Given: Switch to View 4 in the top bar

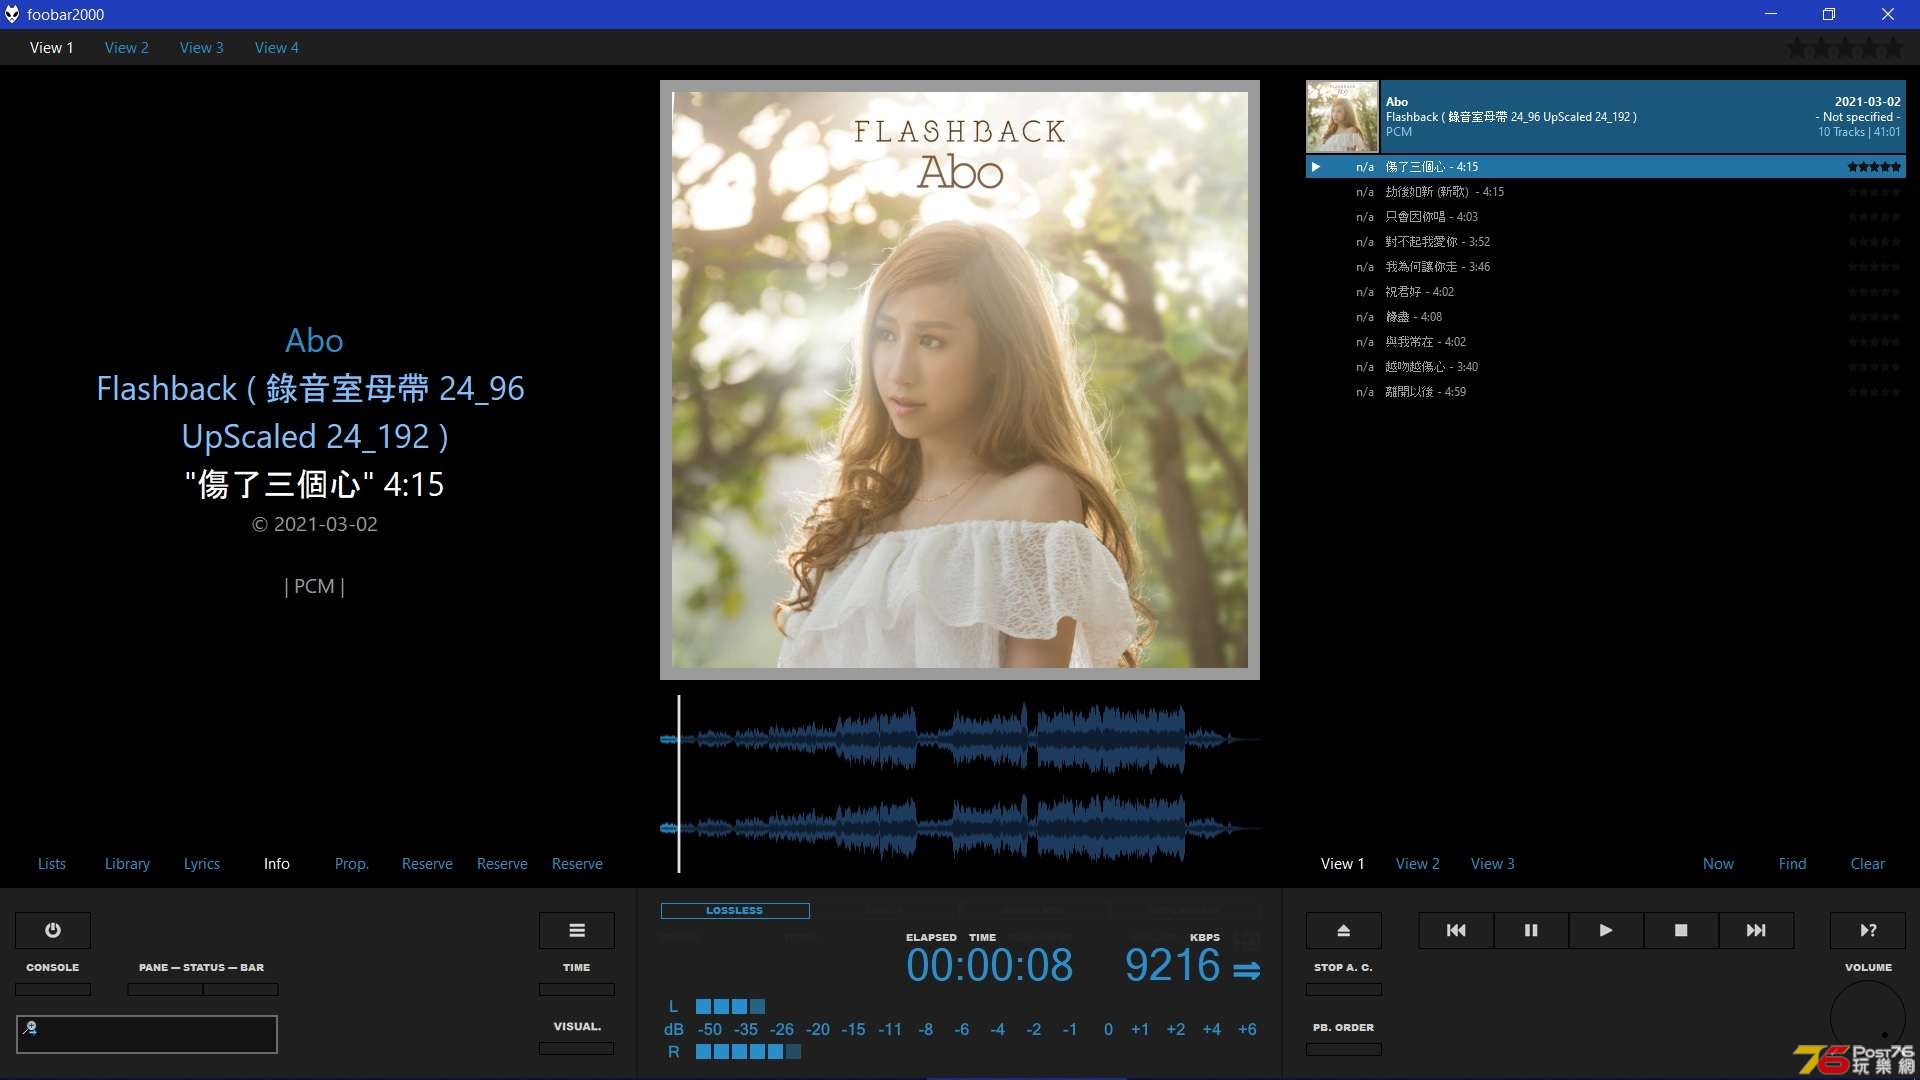Looking at the screenshot, I should coord(277,47).
